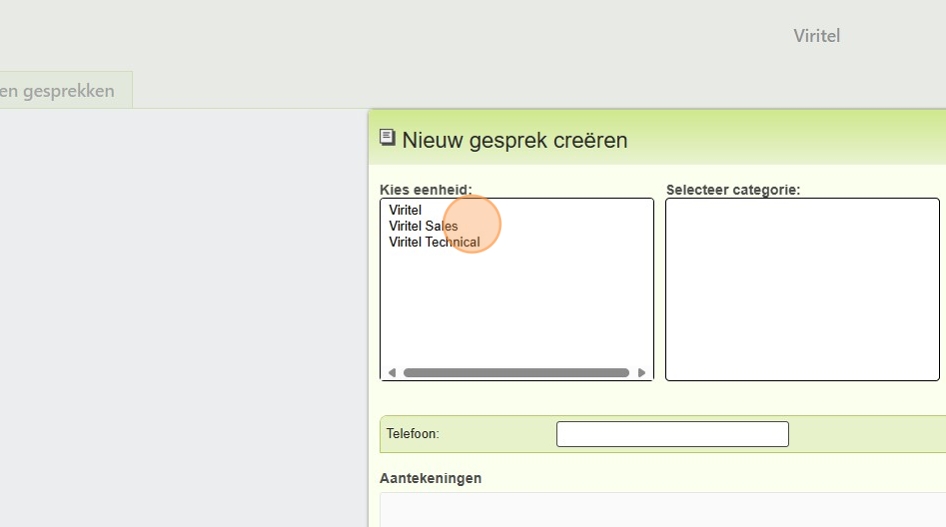
Task: Click inside the Selecteer categorie list box
Action: coord(802,289)
